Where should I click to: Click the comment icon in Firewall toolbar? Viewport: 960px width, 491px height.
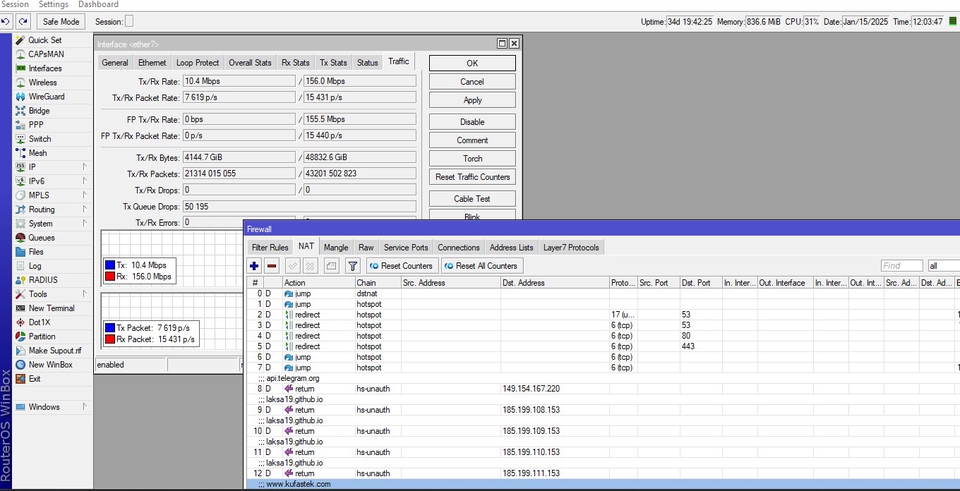pos(331,266)
